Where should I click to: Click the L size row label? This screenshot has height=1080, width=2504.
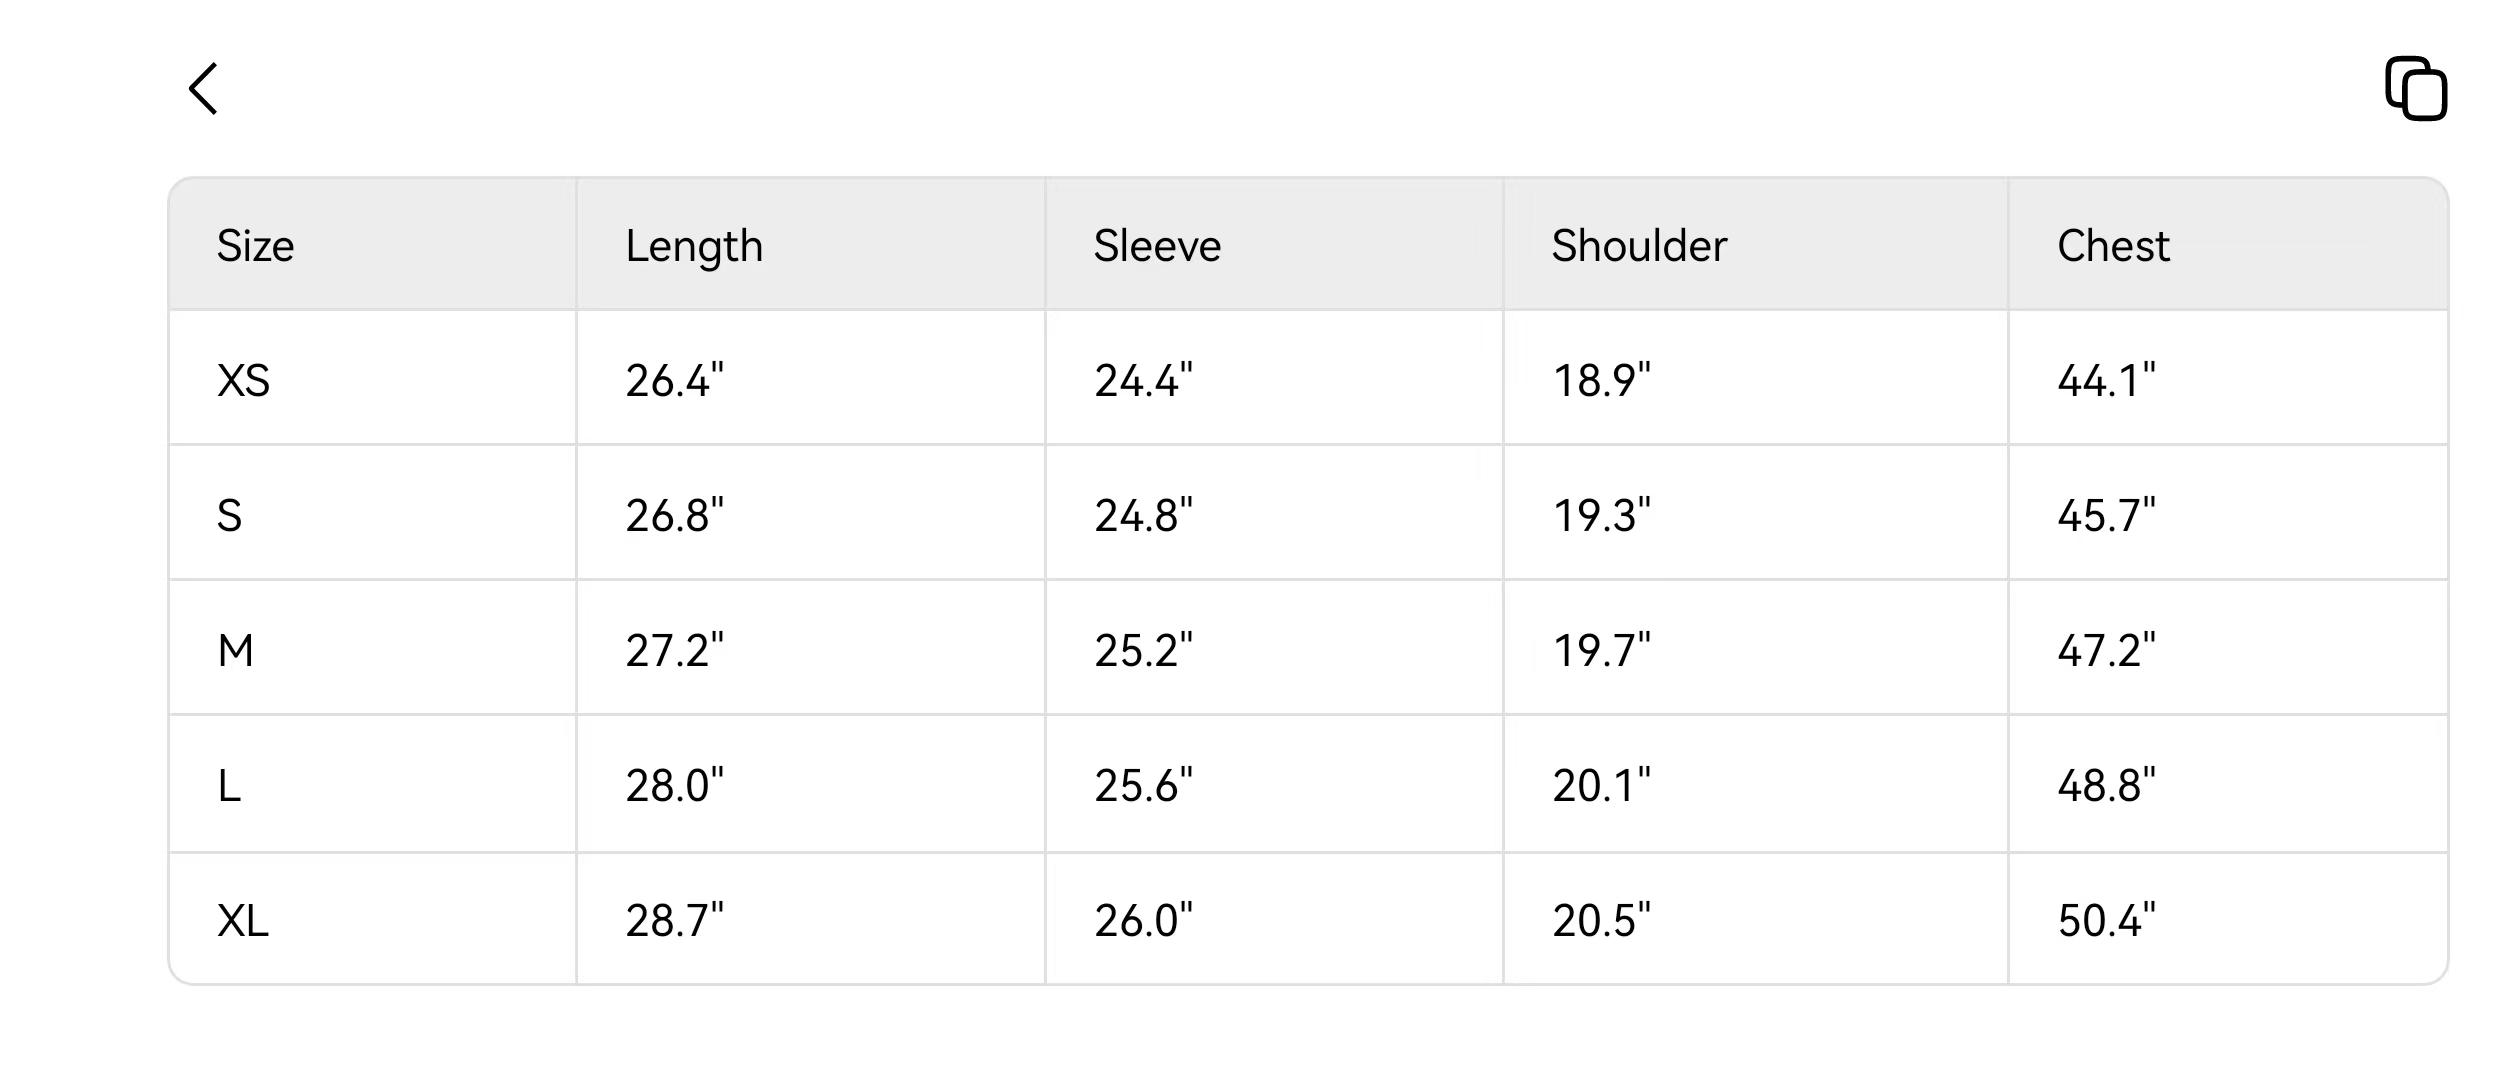tap(230, 786)
